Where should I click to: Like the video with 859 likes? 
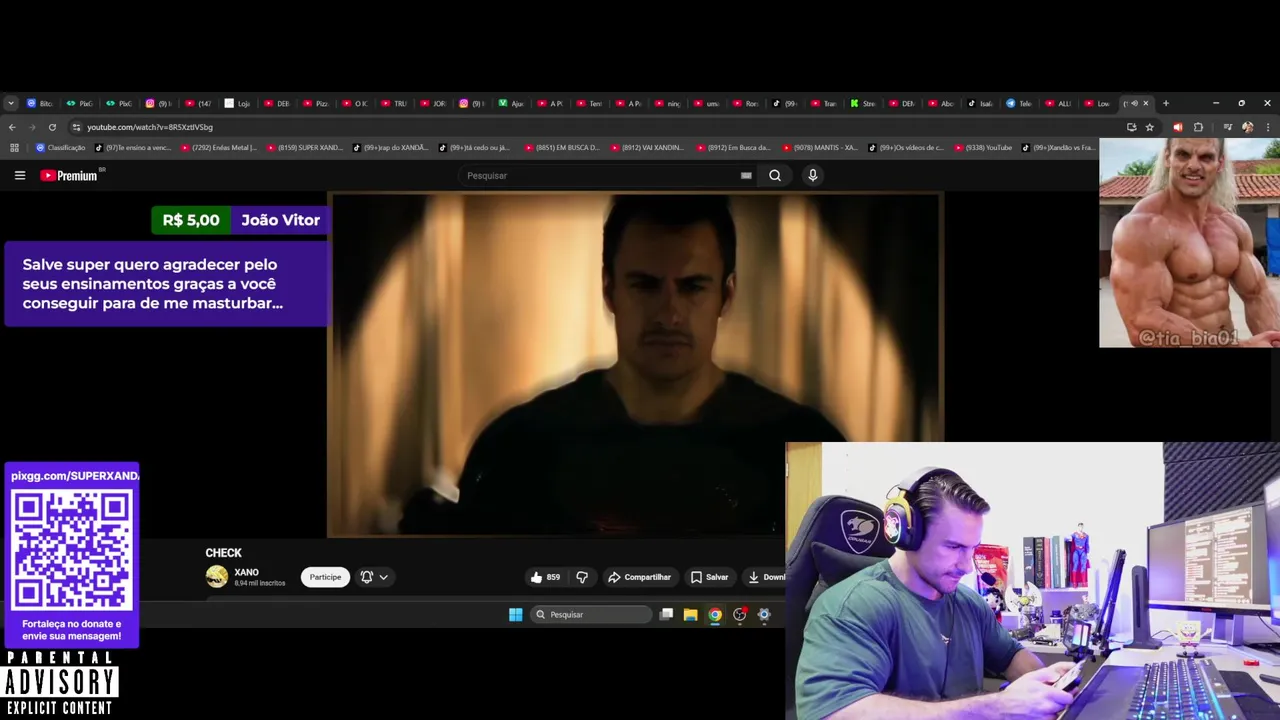tap(545, 577)
